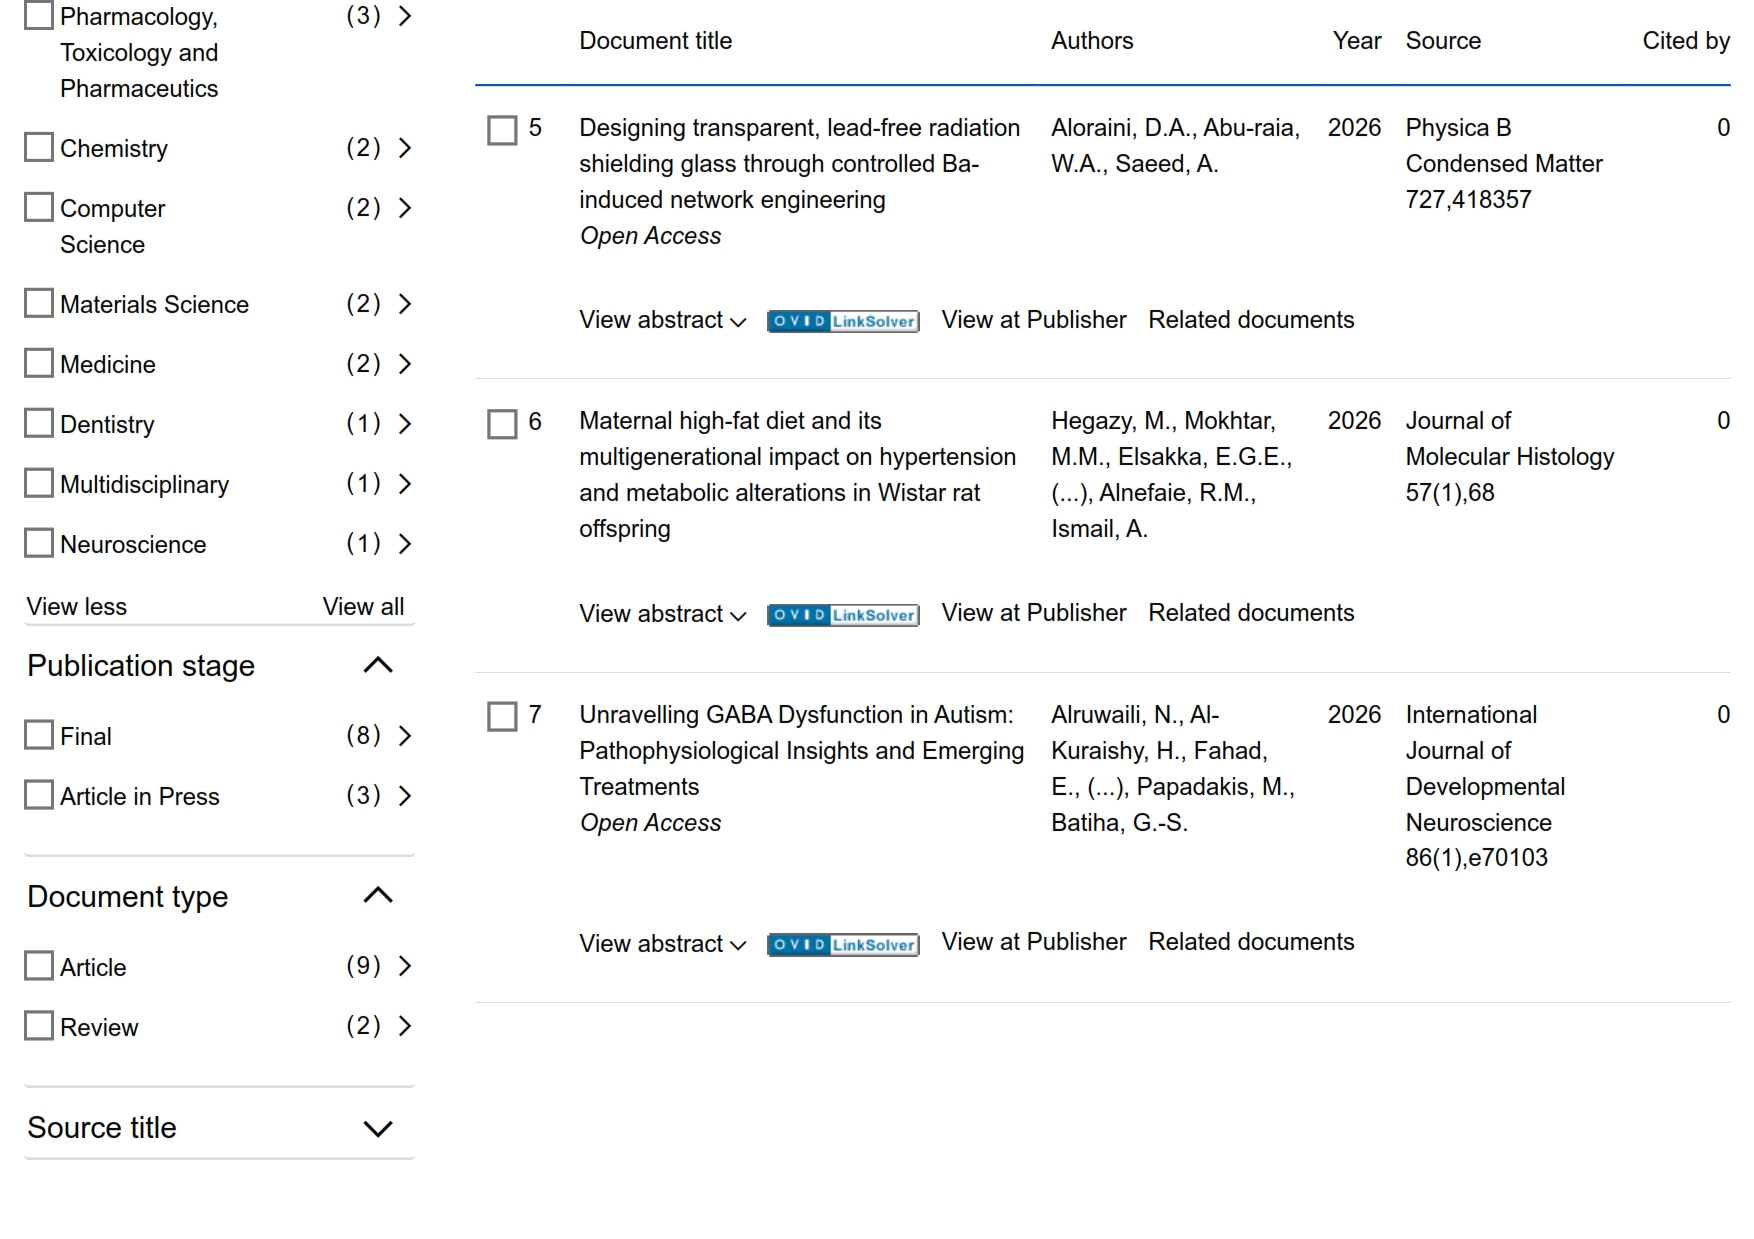Click the arrow next to Chemistry filter
Screen dimensions: 1754x1239
click(405, 149)
